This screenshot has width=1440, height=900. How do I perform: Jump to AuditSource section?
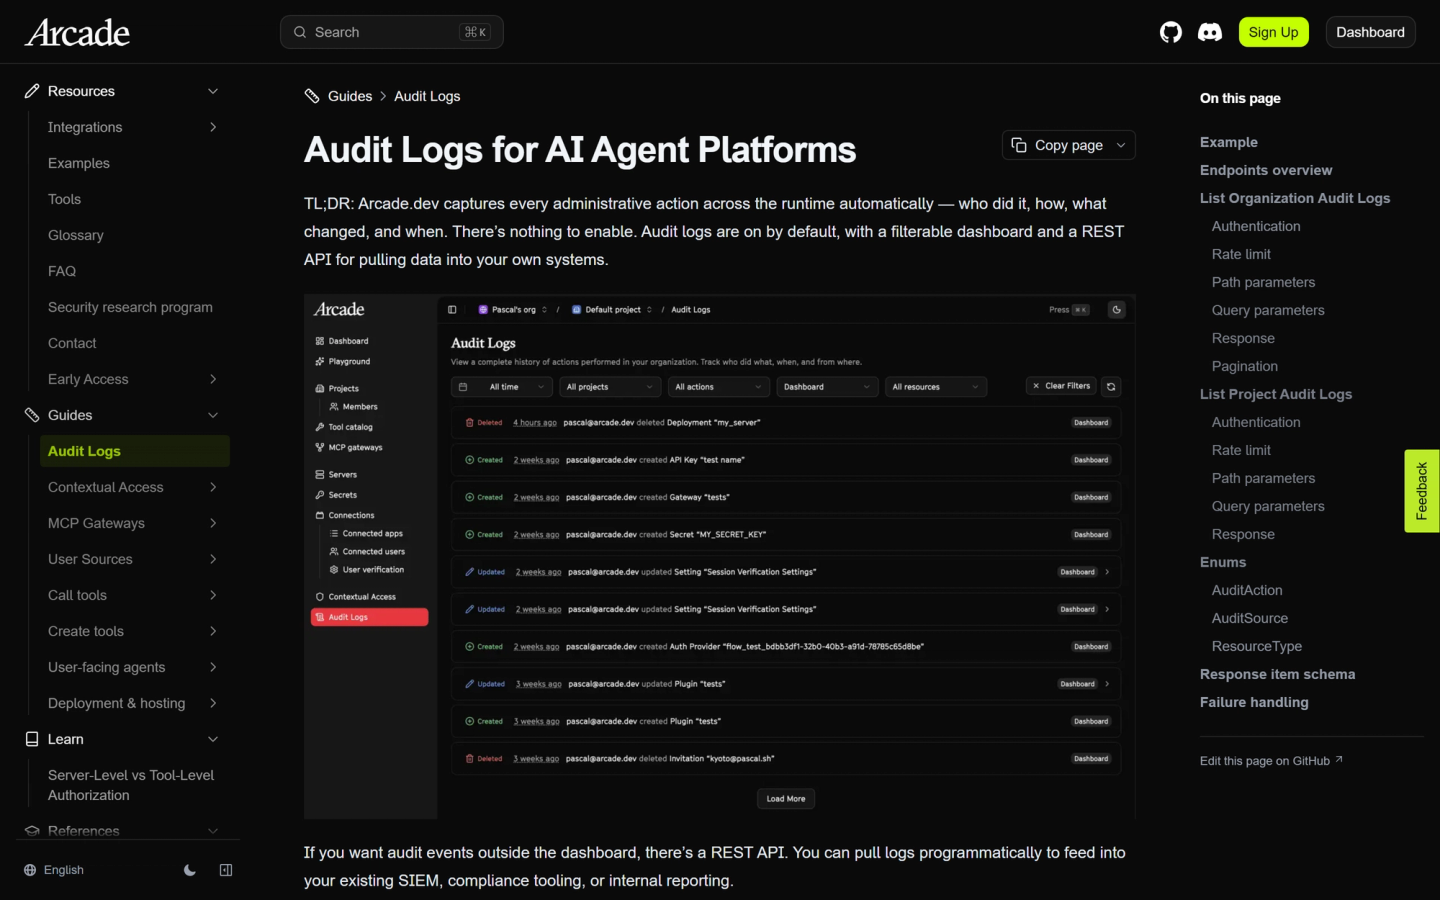1250,618
